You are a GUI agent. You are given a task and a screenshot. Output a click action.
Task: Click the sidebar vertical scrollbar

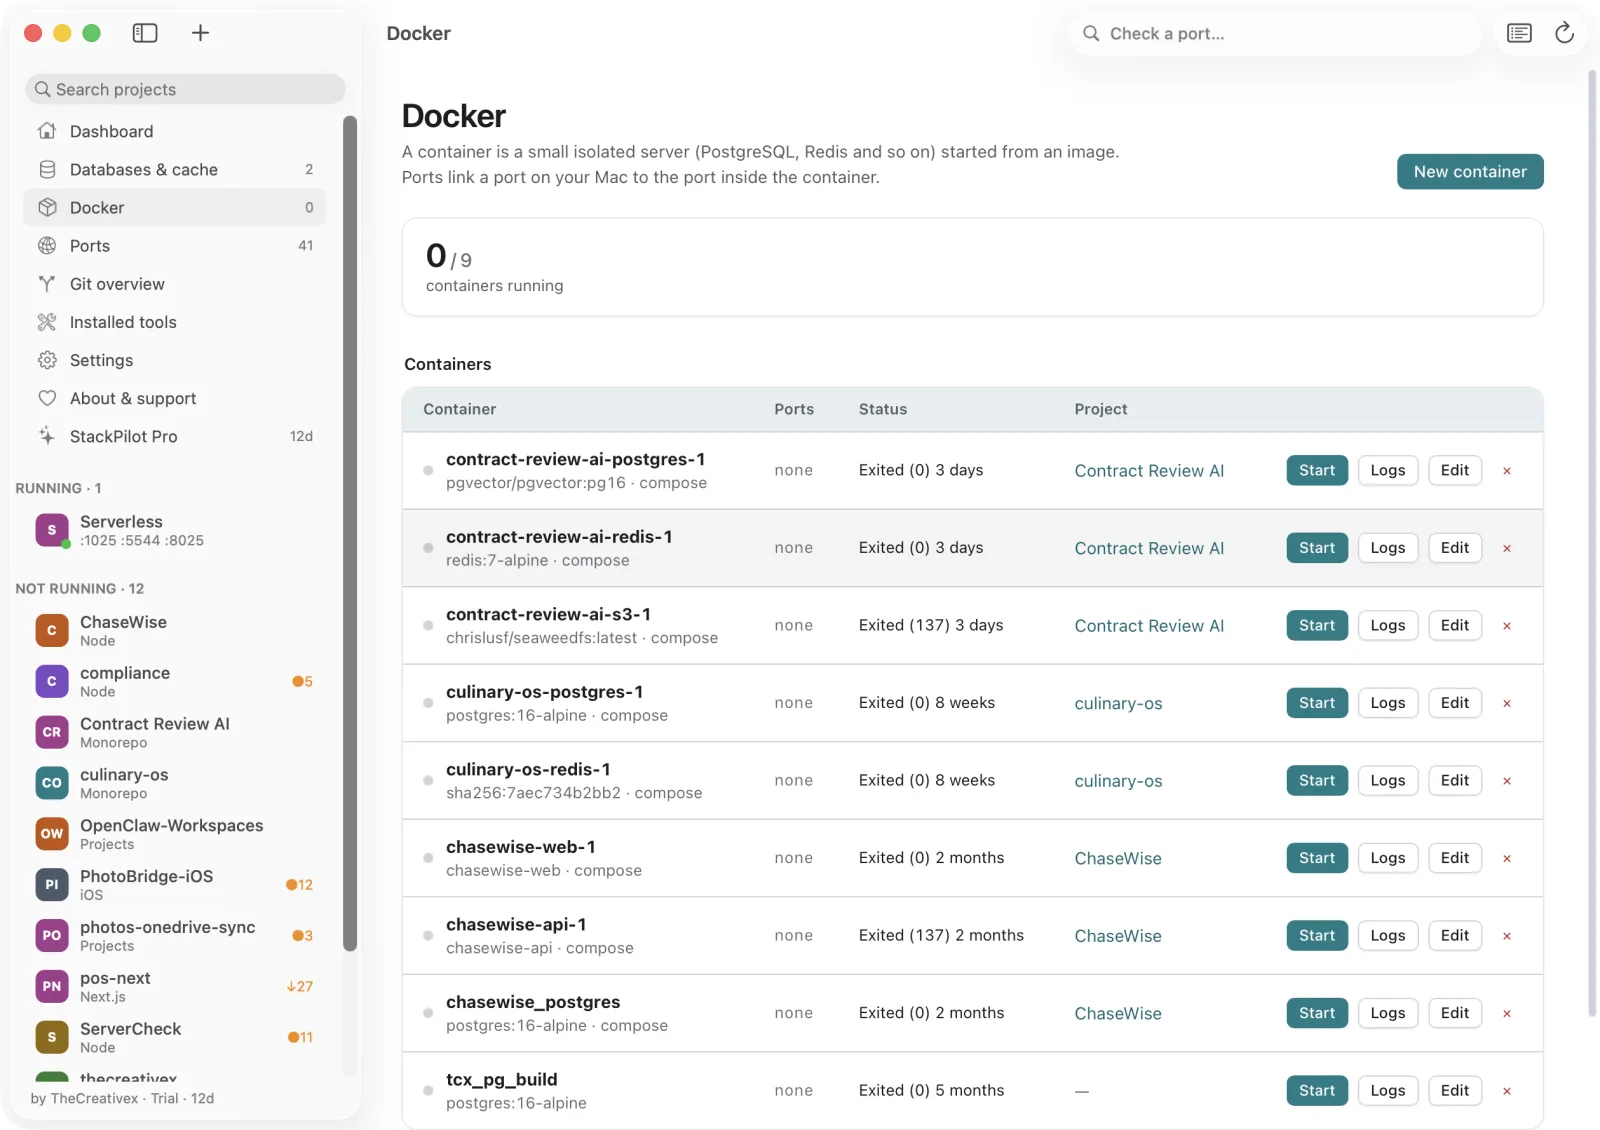[350, 533]
